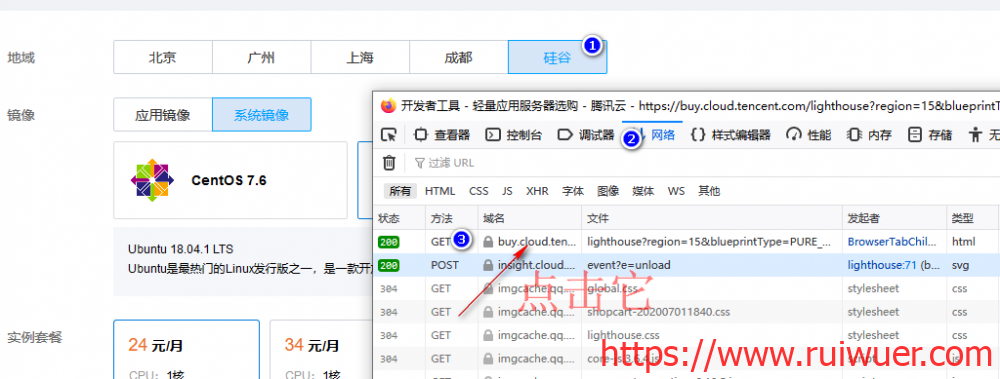
Task: Select the 34 元/月 instance plan
Action: coord(321,349)
